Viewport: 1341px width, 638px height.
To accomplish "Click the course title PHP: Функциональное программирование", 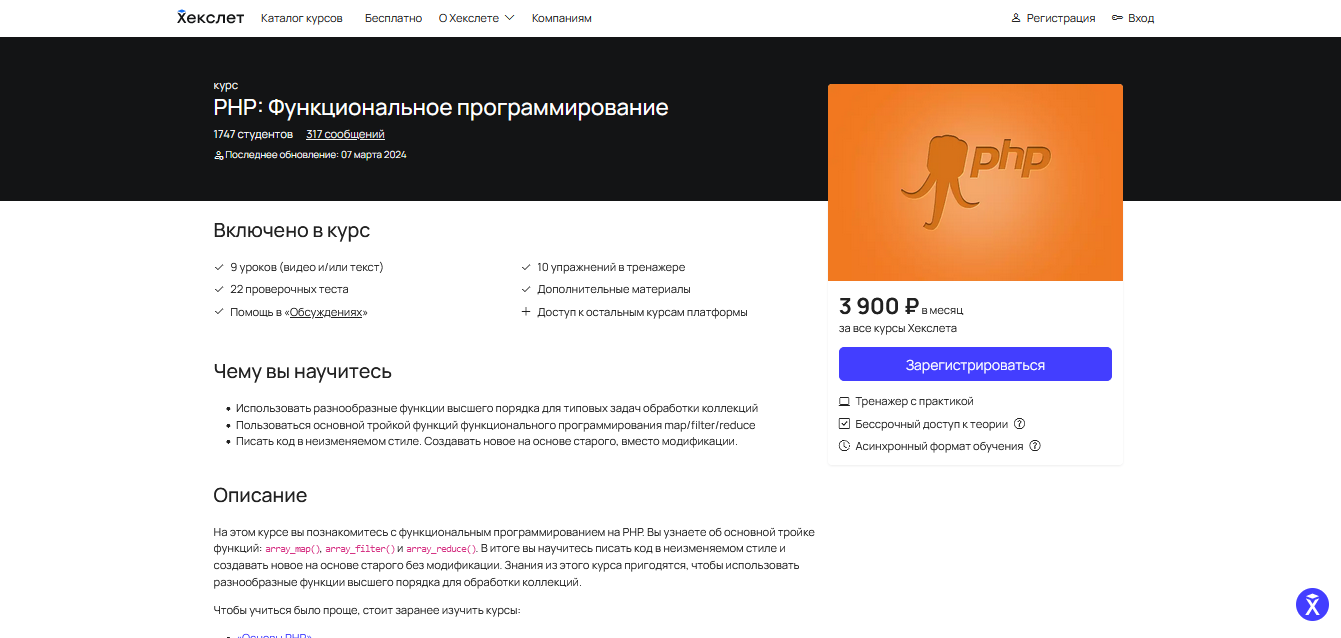I will click(441, 107).
